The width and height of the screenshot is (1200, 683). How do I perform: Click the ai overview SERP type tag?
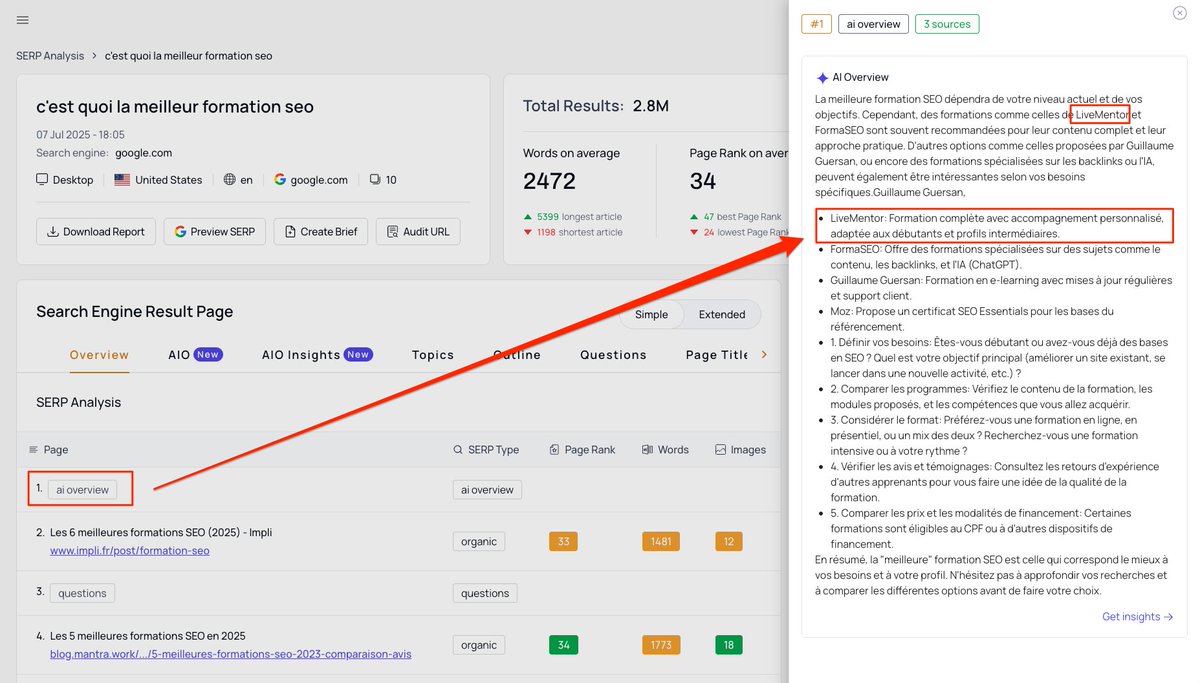coord(487,490)
